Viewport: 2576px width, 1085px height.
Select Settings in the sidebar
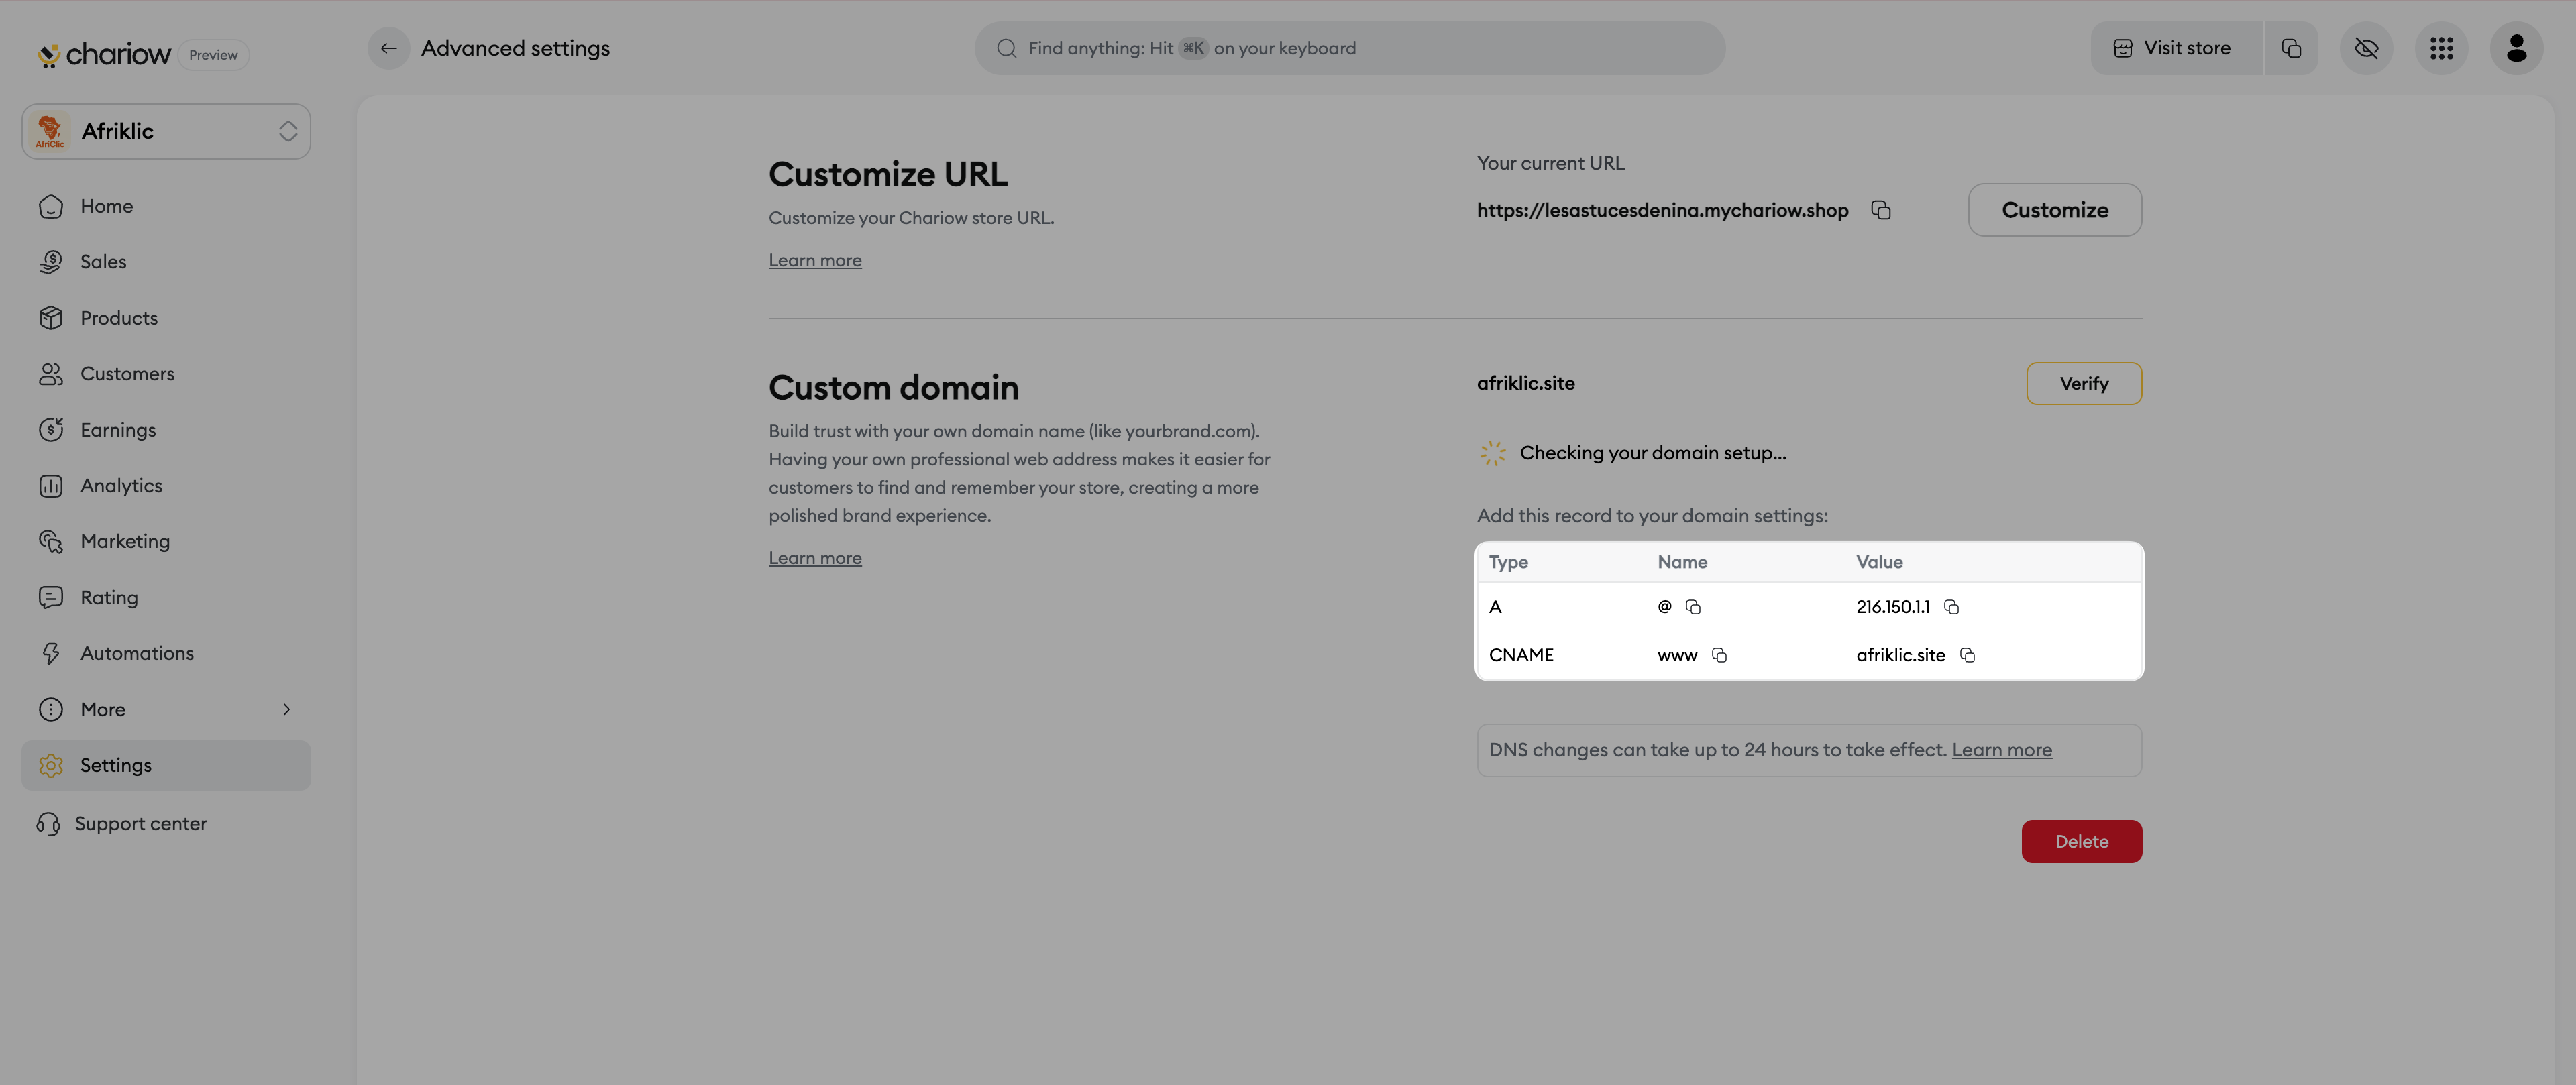116,765
